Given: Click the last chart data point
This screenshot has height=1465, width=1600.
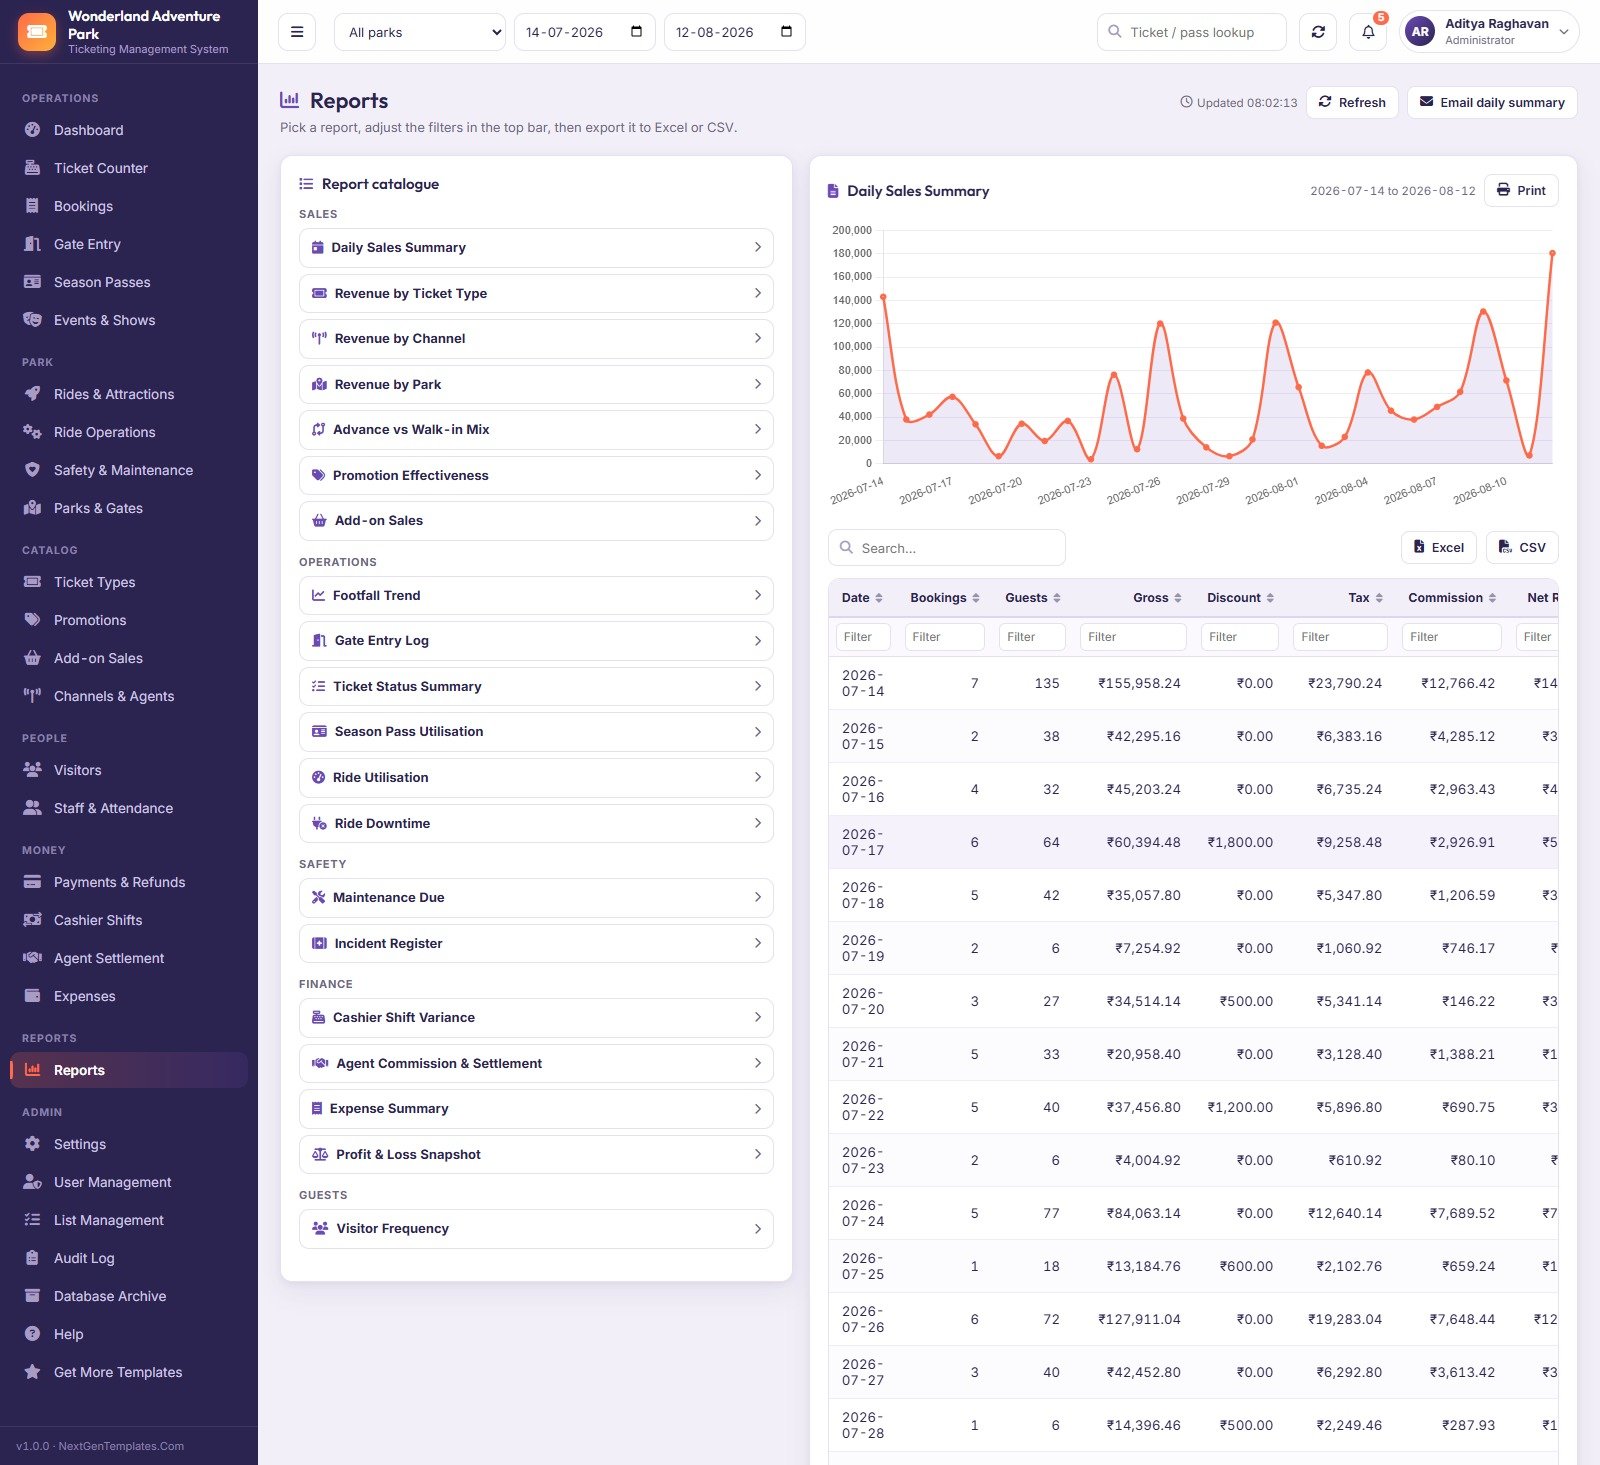Looking at the screenshot, I should pyautogui.click(x=1552, y=253).
